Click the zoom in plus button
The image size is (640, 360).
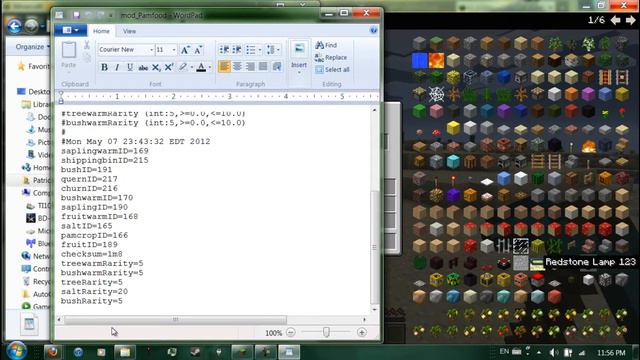point(362,333)
